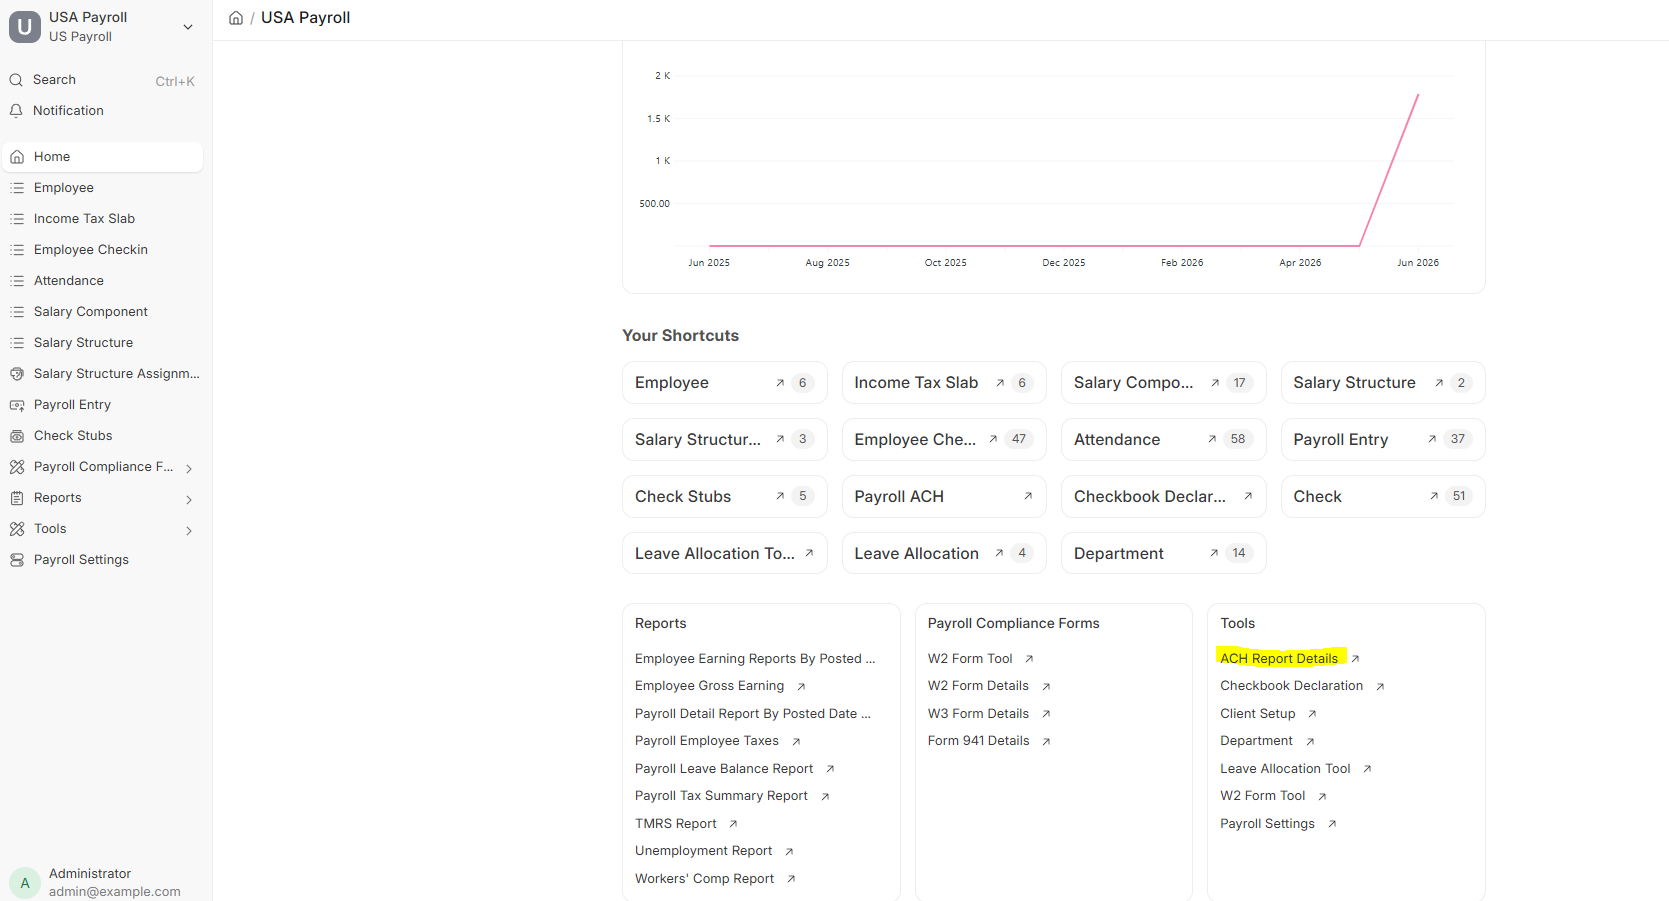This screenshot has height=901, width=1669.
Task: Click the arrow icon beside ACH Report Details
Action: click(1355, 659)
